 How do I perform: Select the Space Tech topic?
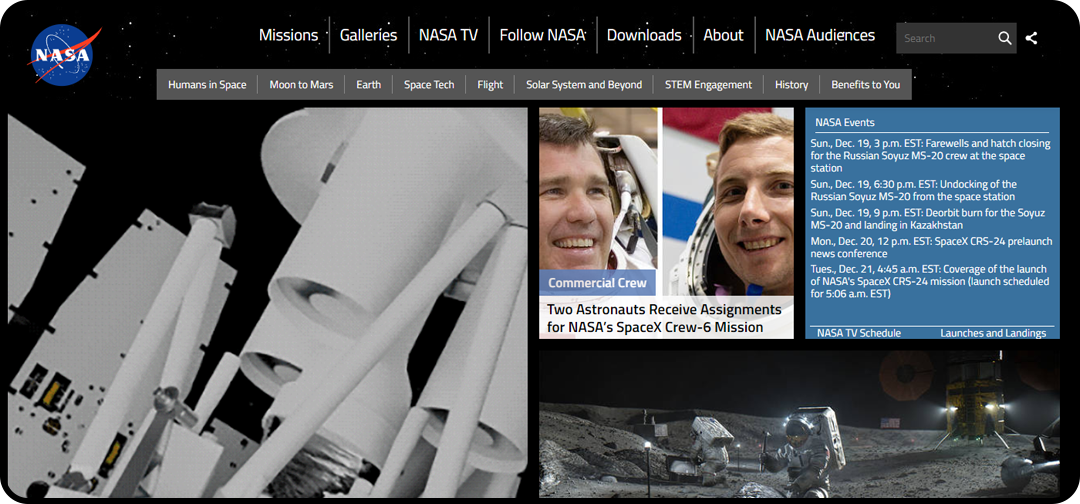click(429, 85)
